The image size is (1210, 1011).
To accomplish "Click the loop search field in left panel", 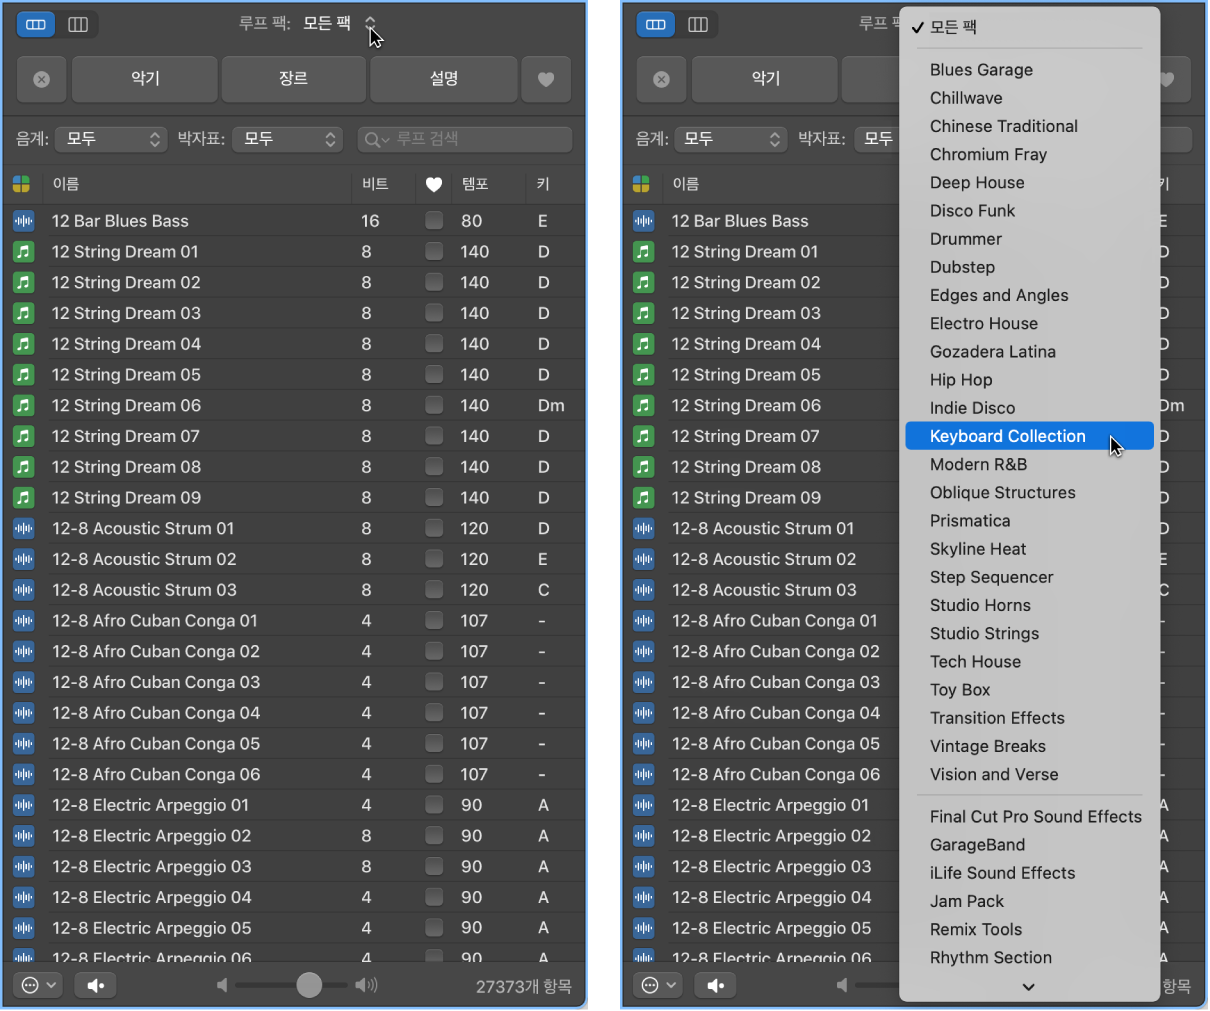I will (465, 139).
